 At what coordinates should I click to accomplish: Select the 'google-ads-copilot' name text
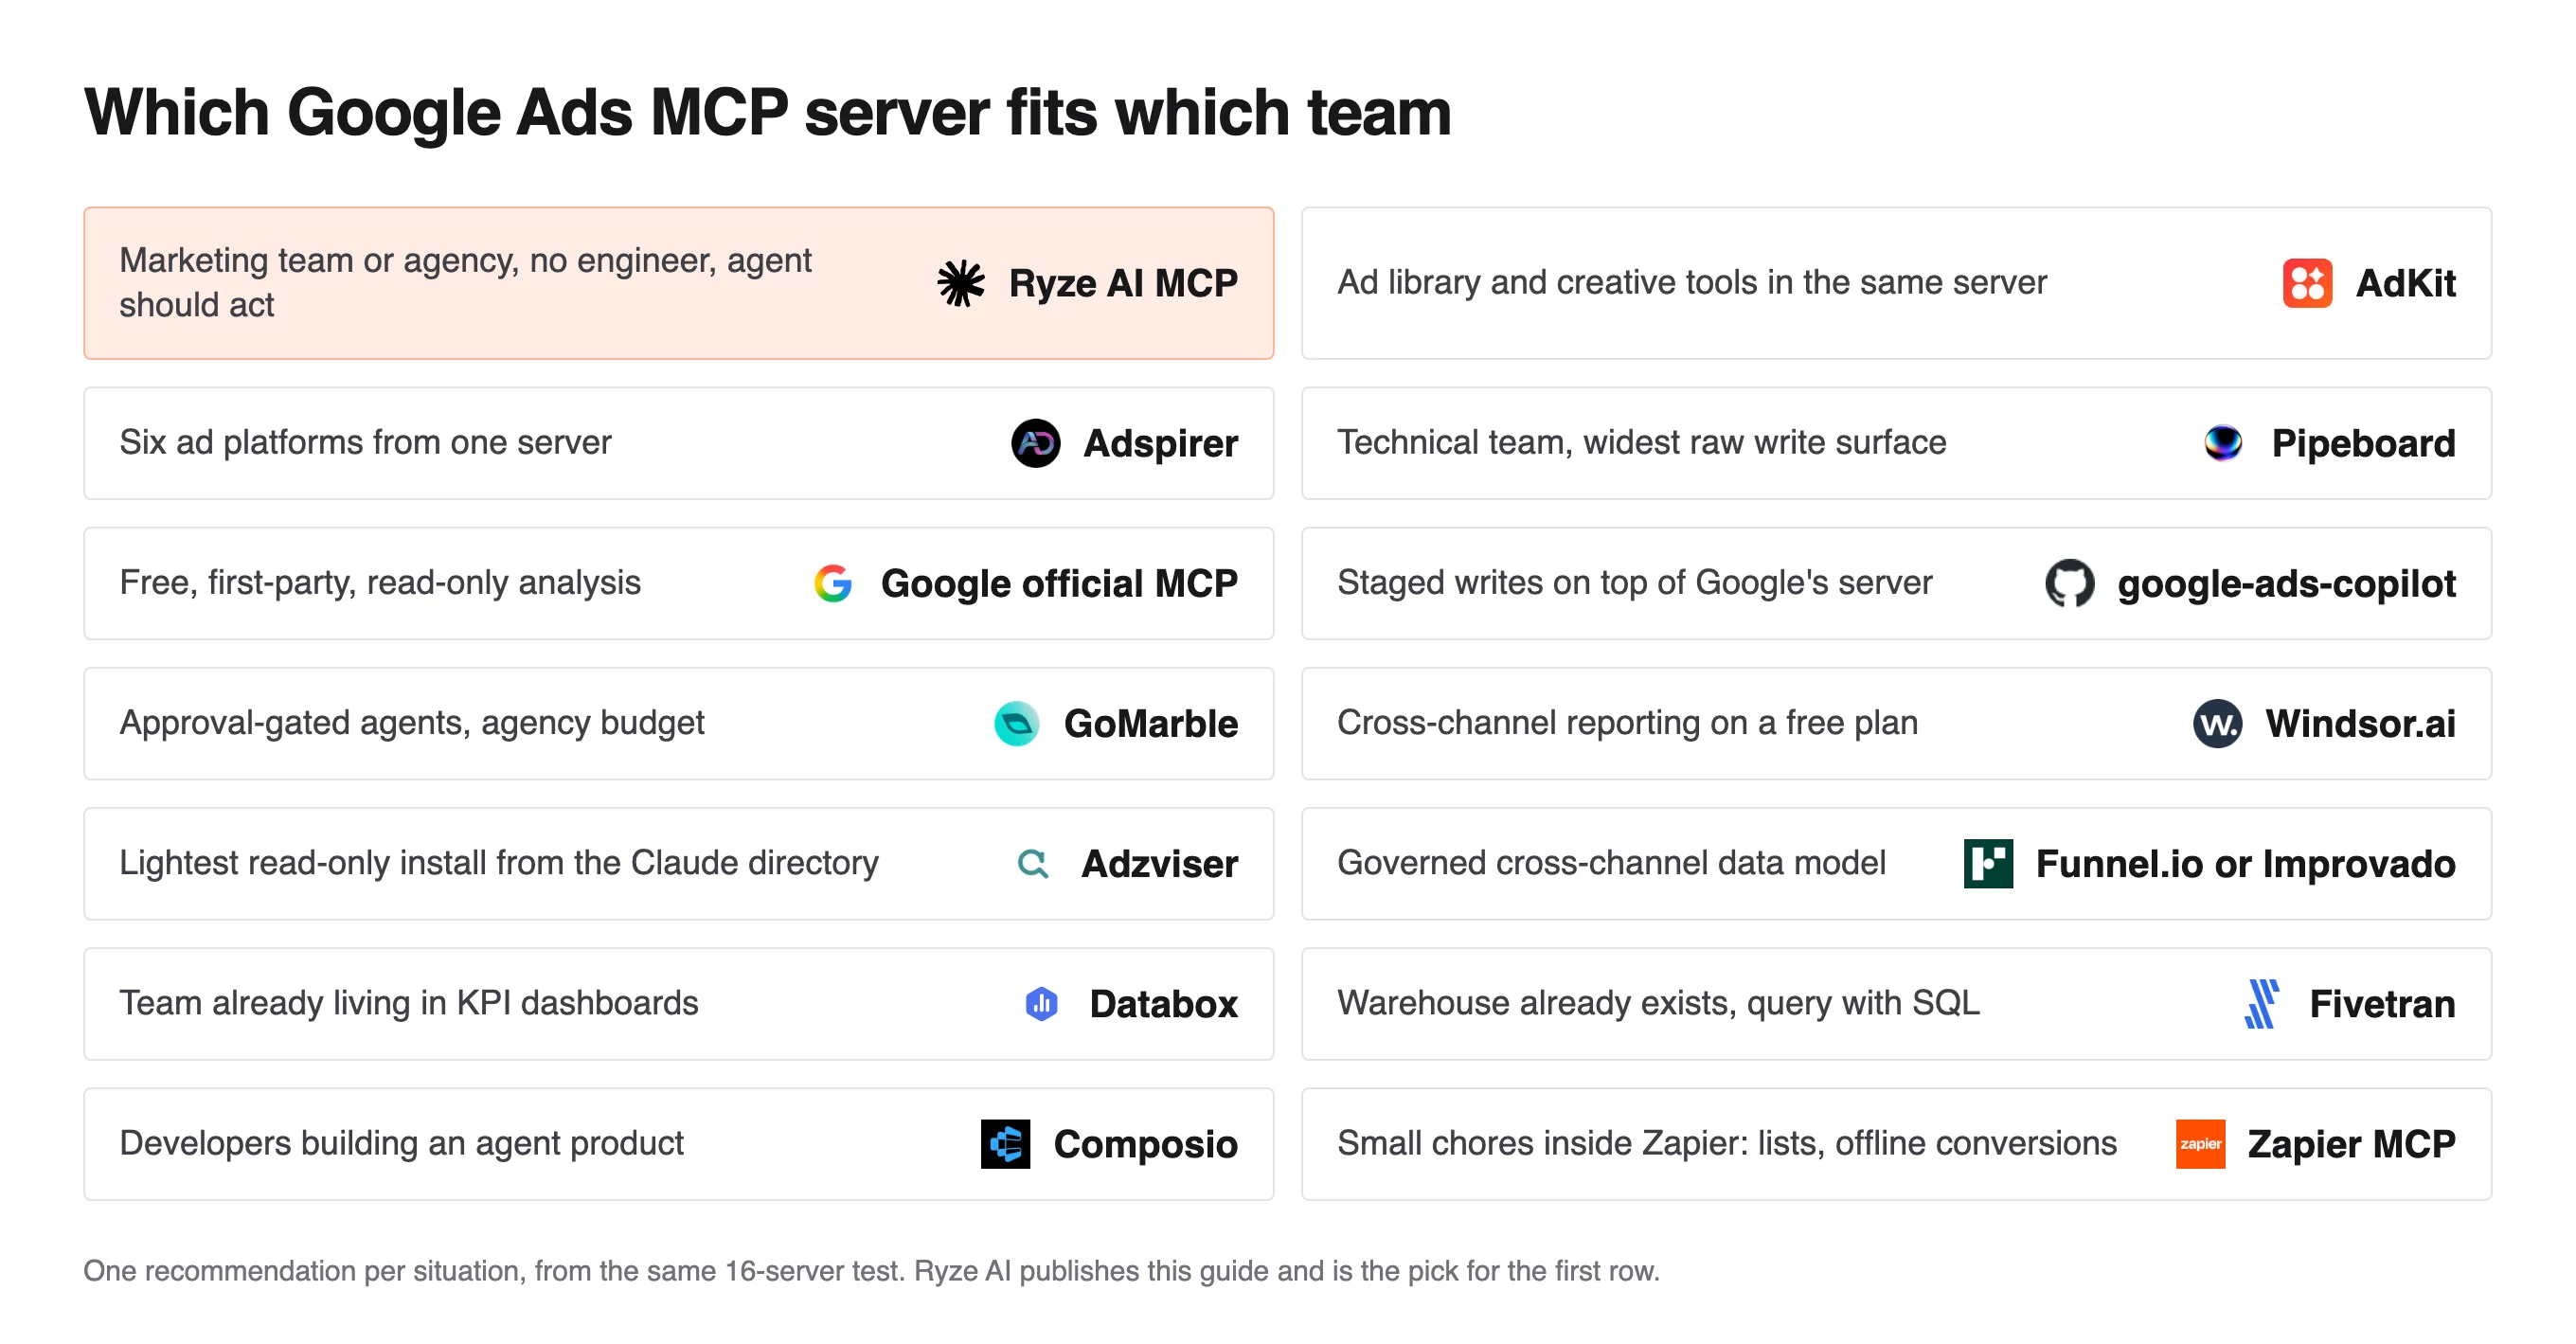click(x=2286, y=583)
